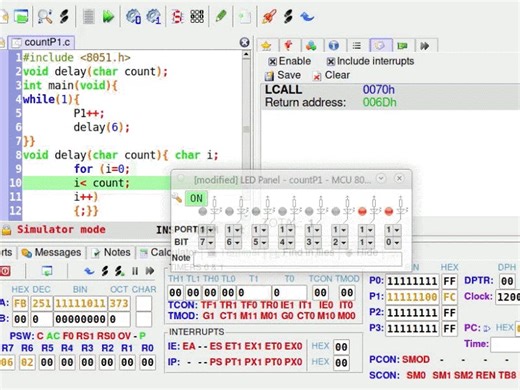520x390 pixels.
Task: Click the lit red LED above BIT 0
Action: point(389,211)
